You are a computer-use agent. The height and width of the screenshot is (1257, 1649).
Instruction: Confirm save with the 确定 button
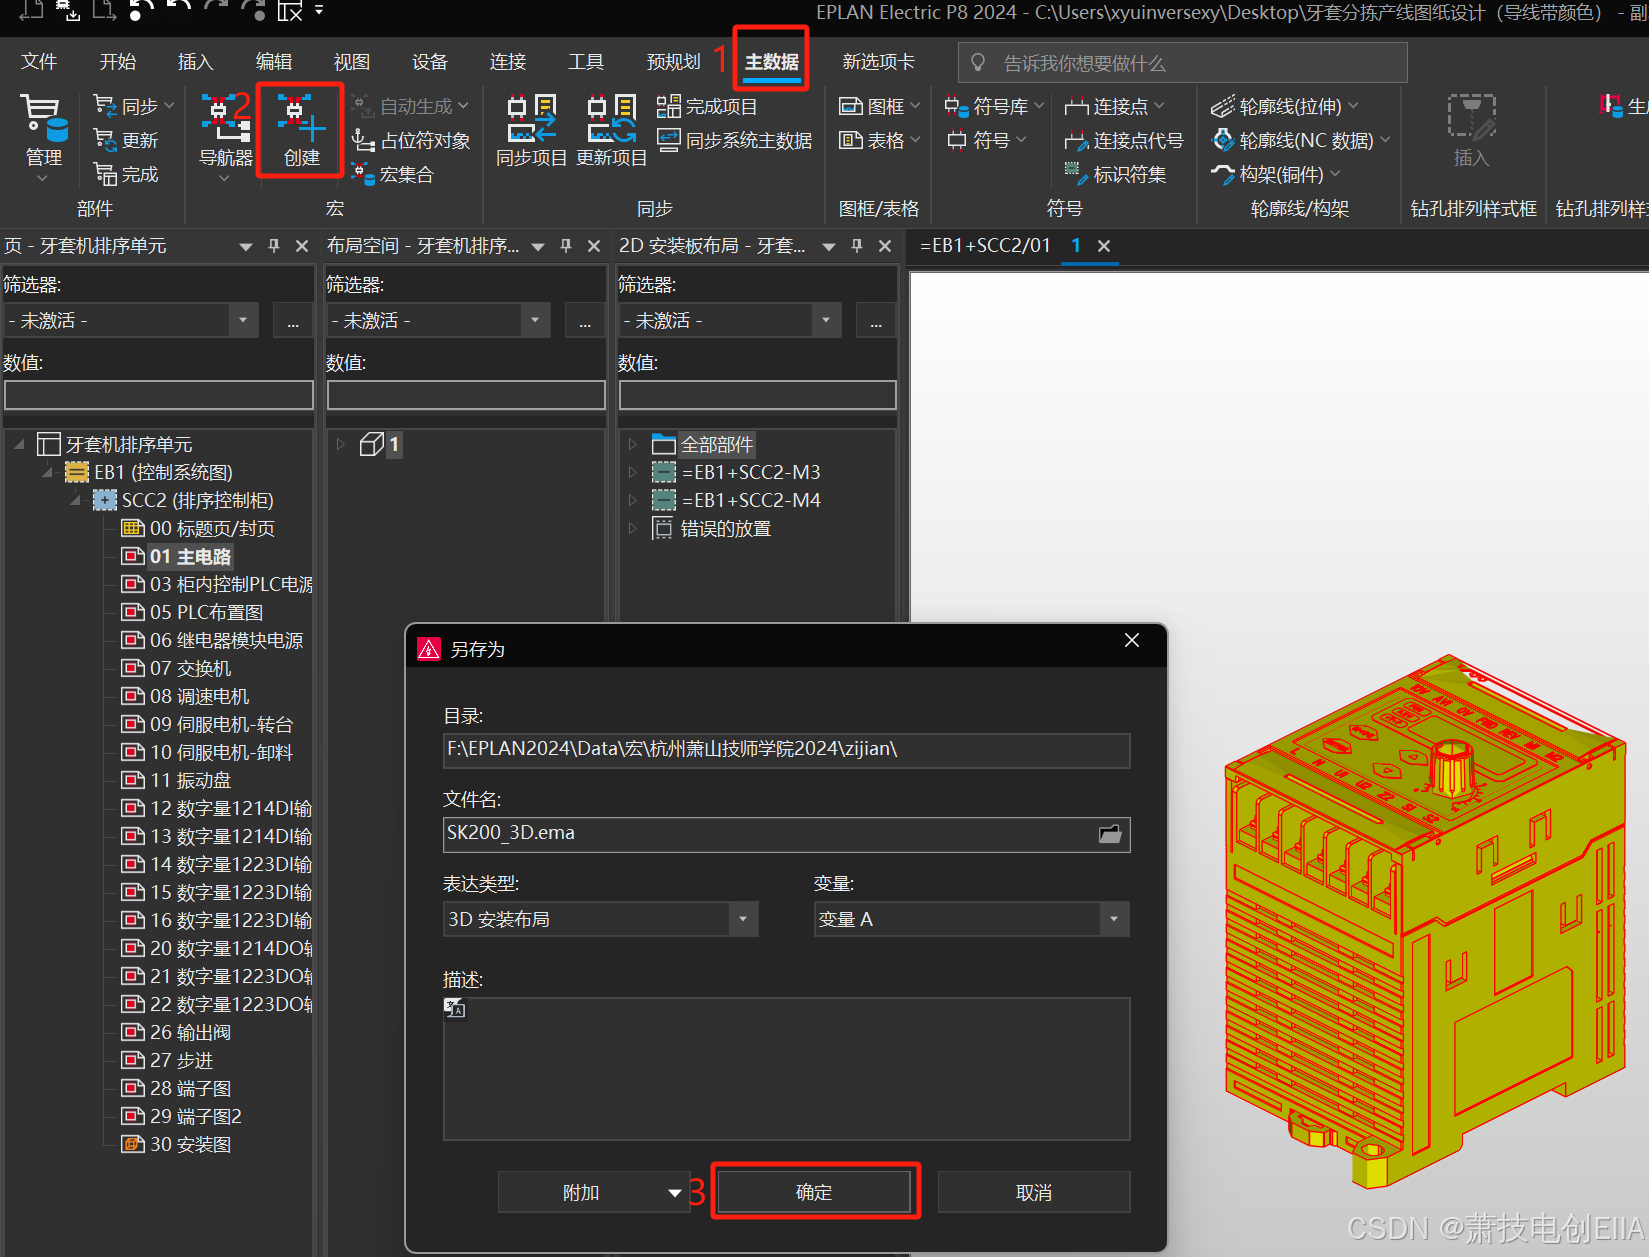click(814, 1191)
